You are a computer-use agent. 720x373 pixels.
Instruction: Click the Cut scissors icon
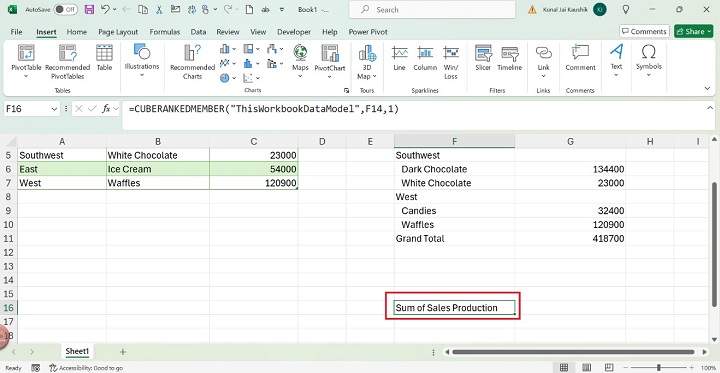point(159,10)
